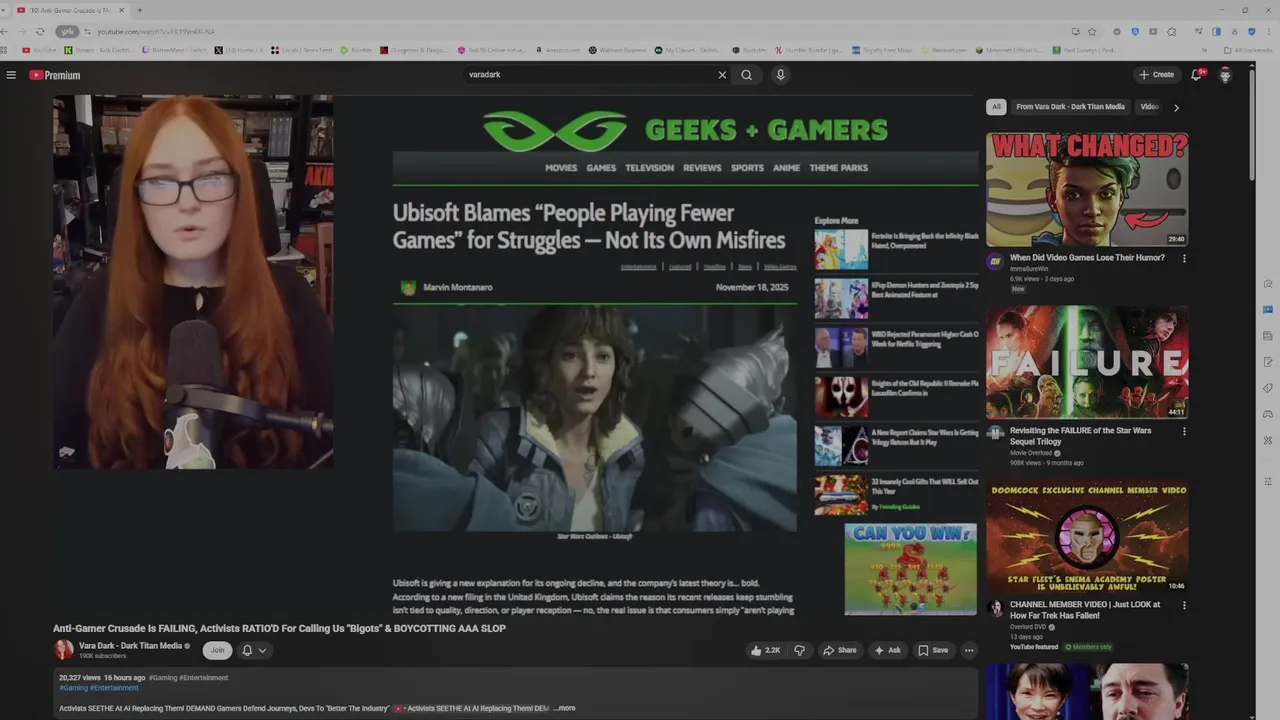Click the Ask AI button
Screen dimensions: 1280x720
coord(887,650)
